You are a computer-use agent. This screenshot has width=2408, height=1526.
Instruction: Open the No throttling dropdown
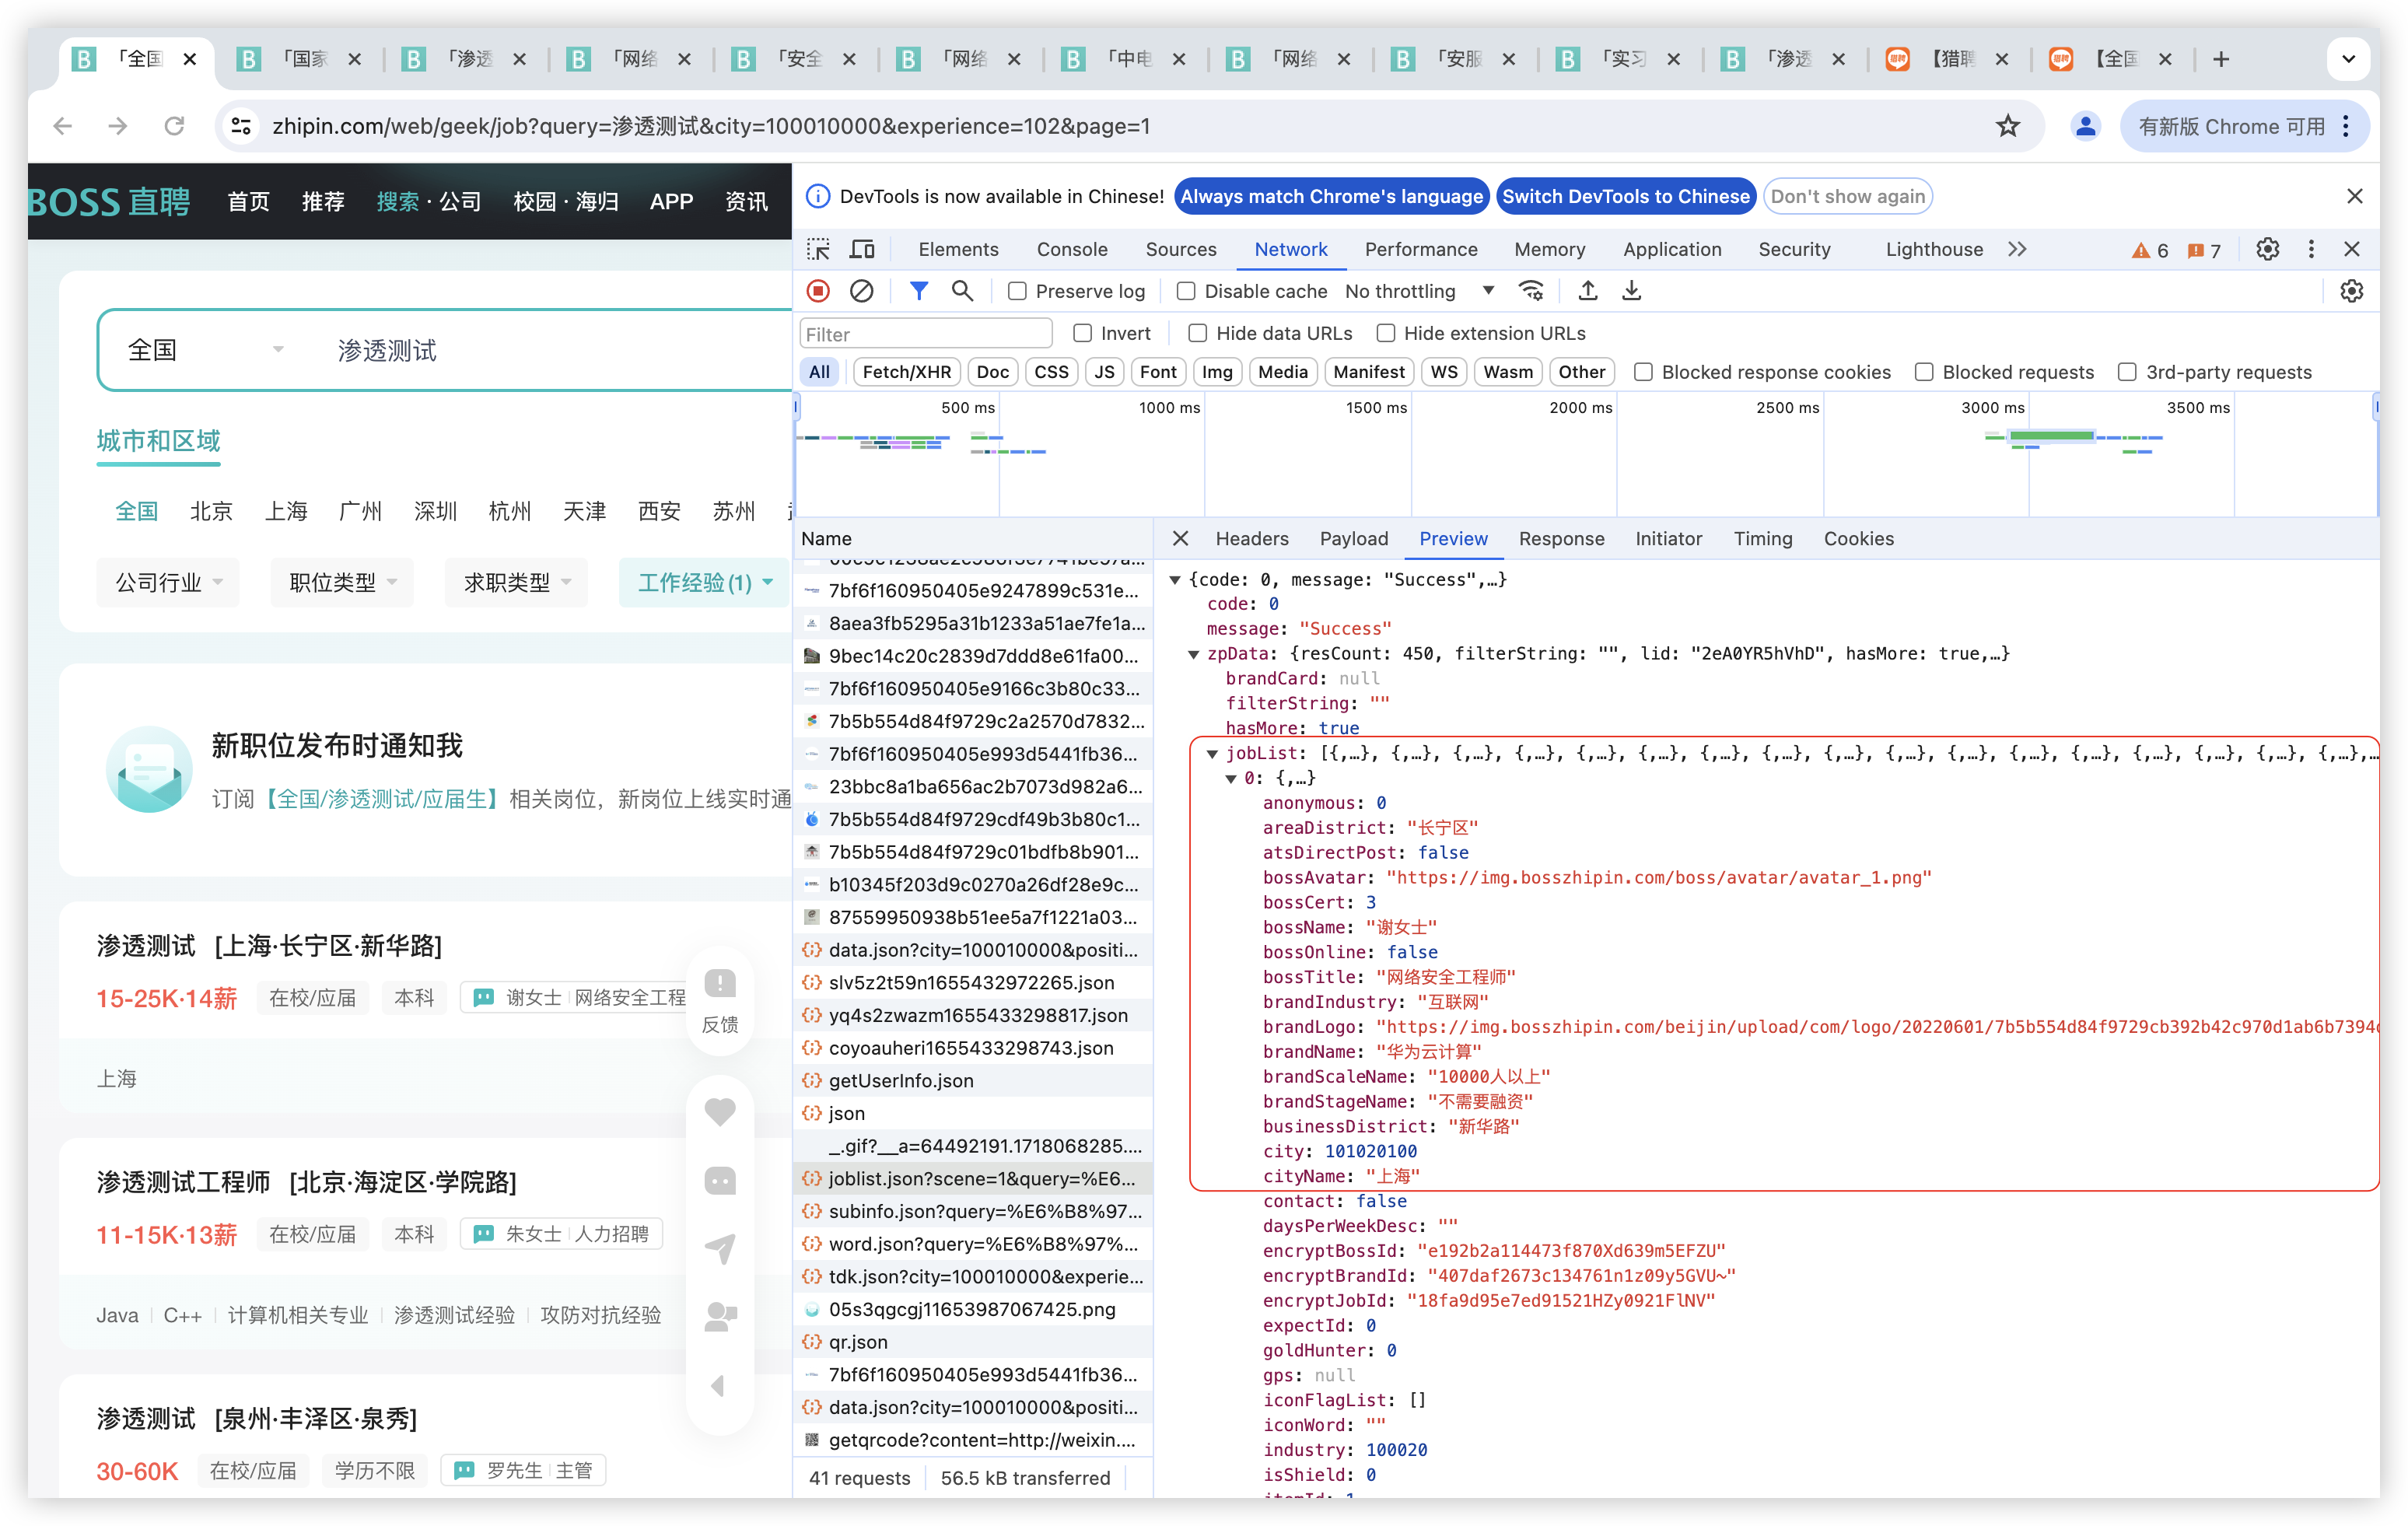[x=1418, y=291]
